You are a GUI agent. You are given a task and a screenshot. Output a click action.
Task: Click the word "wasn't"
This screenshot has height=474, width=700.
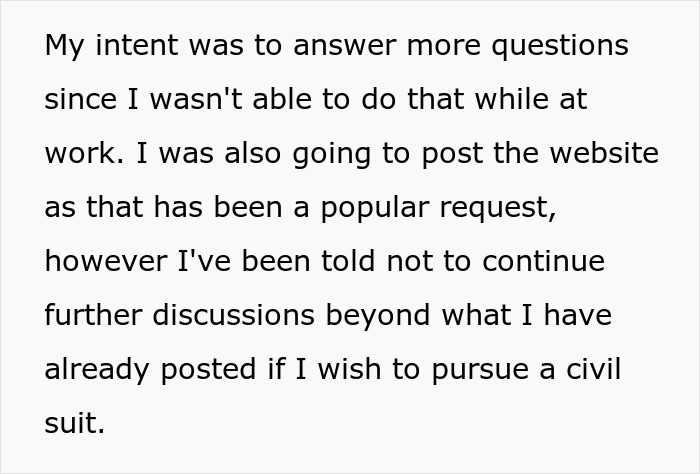[196, 99]
